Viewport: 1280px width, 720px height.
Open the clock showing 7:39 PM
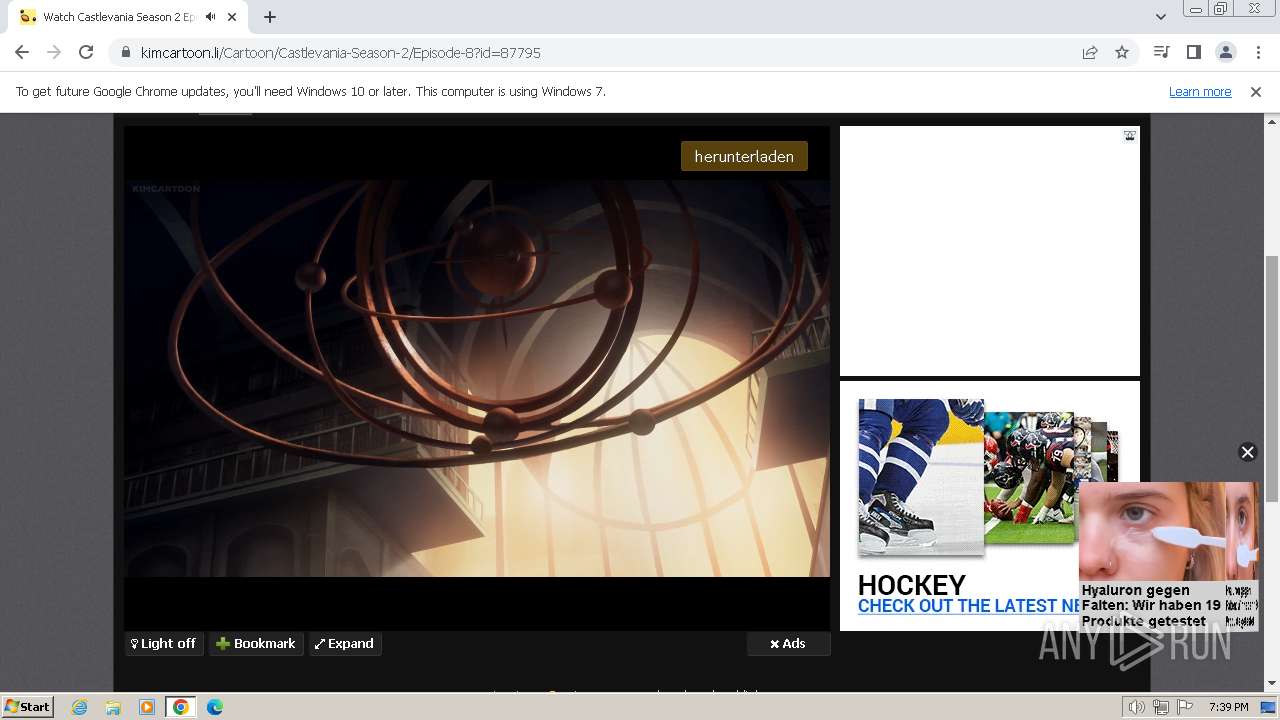click(1228, 707)
